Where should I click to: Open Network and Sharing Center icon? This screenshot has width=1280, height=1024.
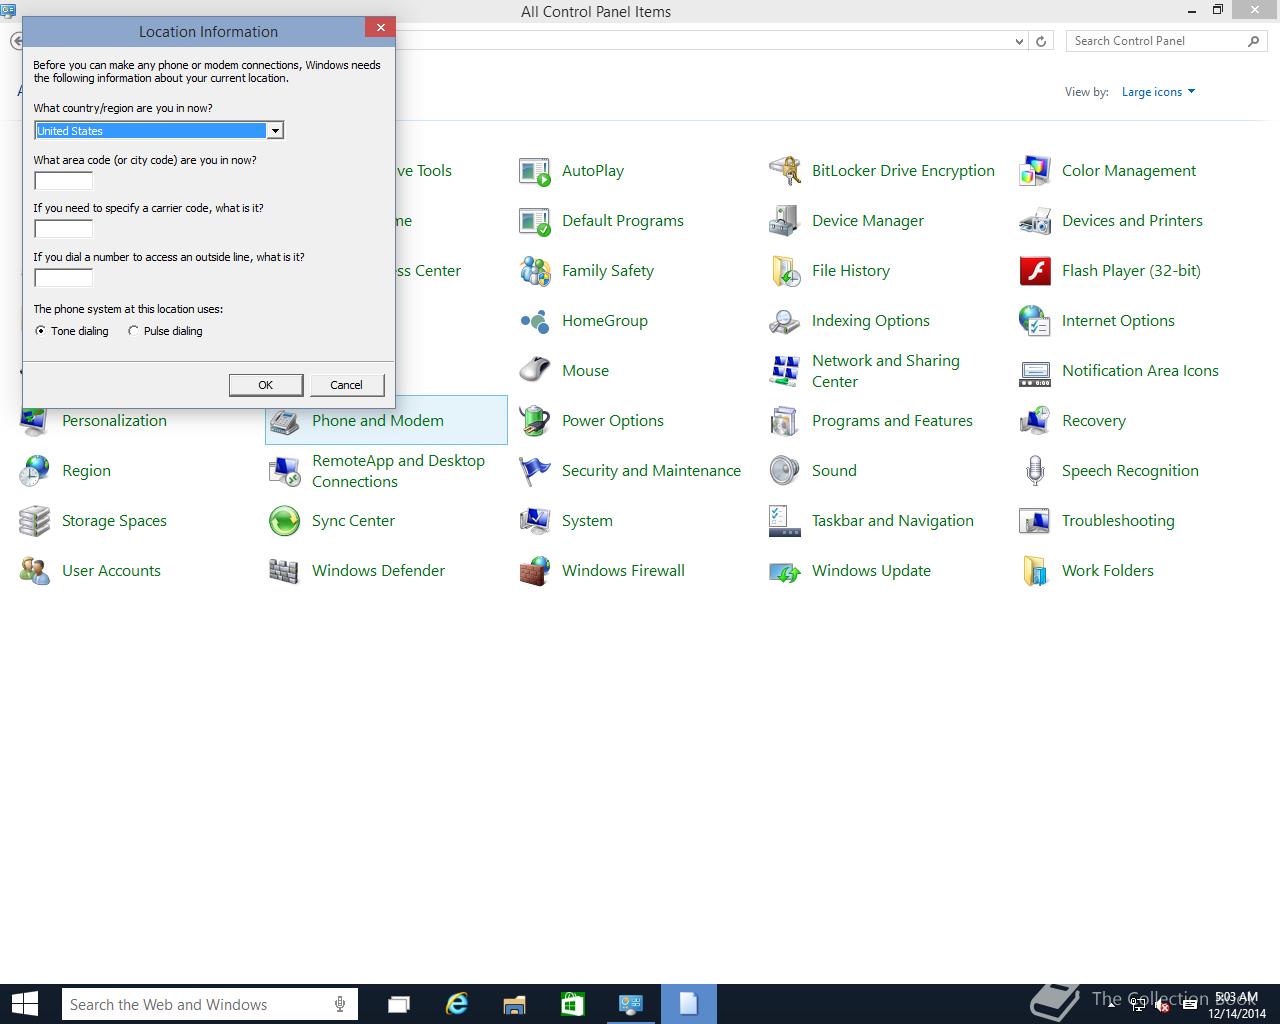pyautogui.click(x=785, y=371)
